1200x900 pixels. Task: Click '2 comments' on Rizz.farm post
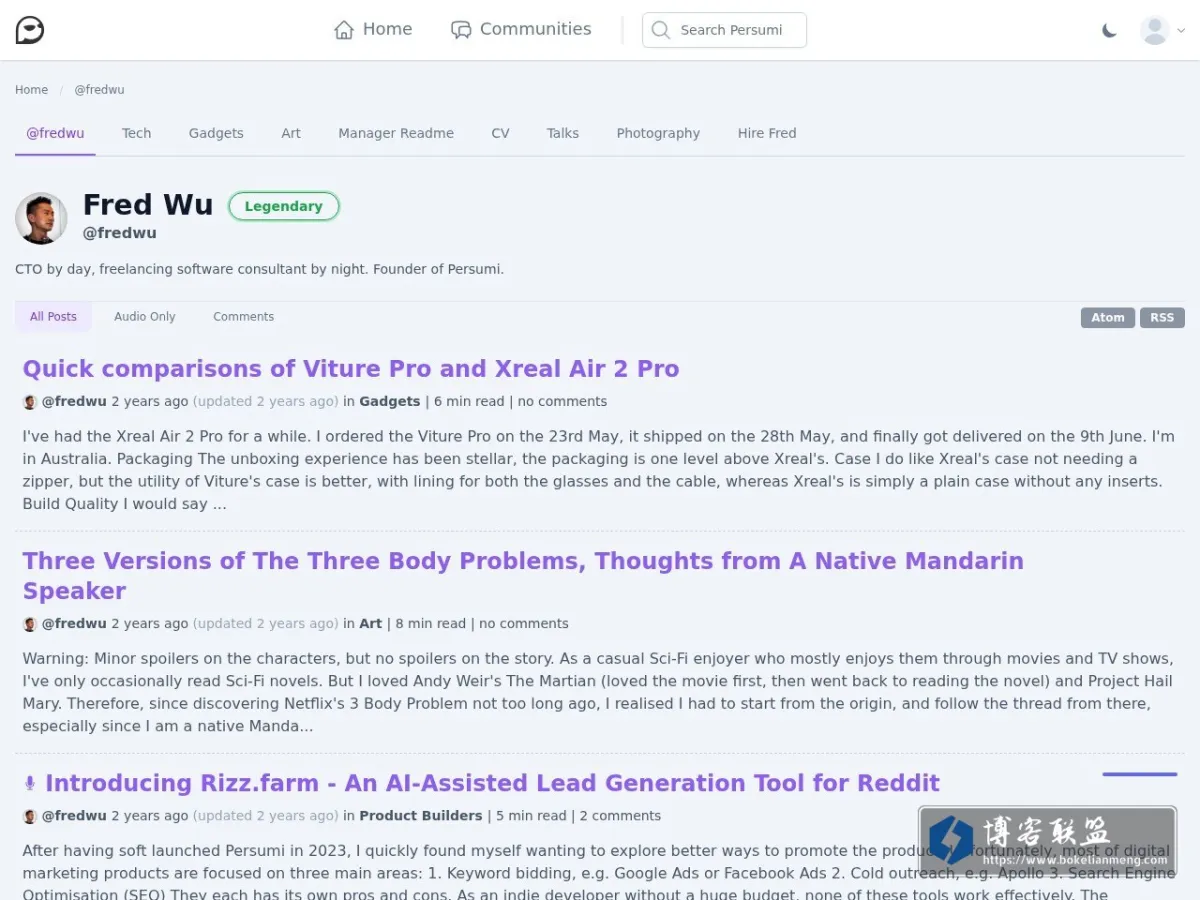coord(620,815)
